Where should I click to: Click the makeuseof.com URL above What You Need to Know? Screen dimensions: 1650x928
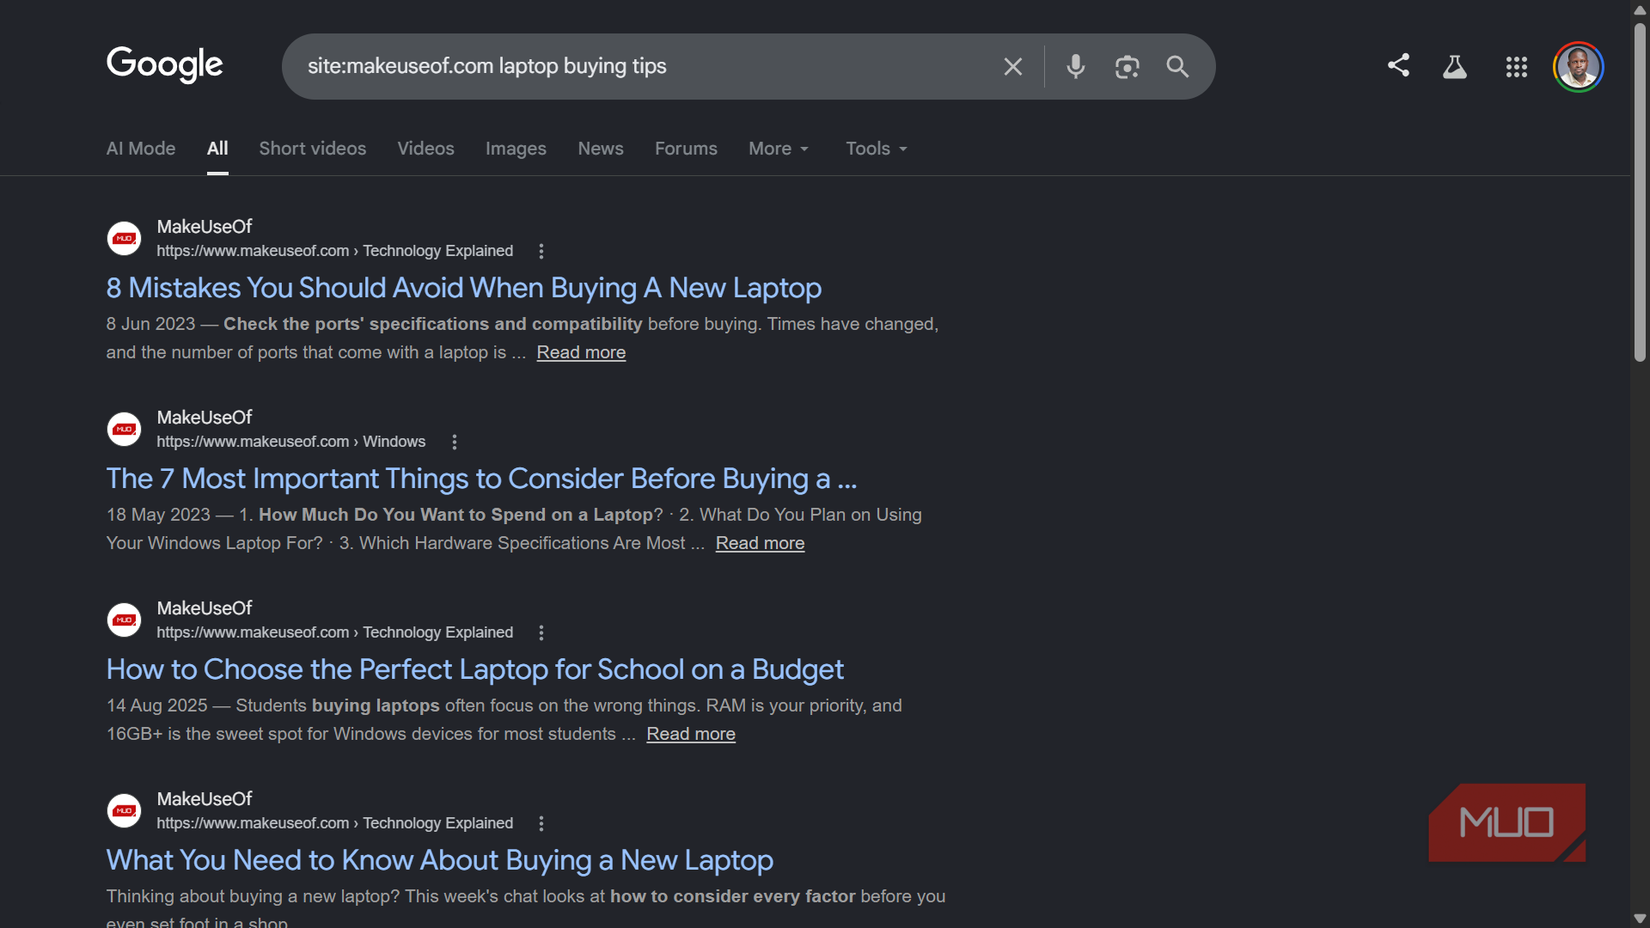[335, 824]
